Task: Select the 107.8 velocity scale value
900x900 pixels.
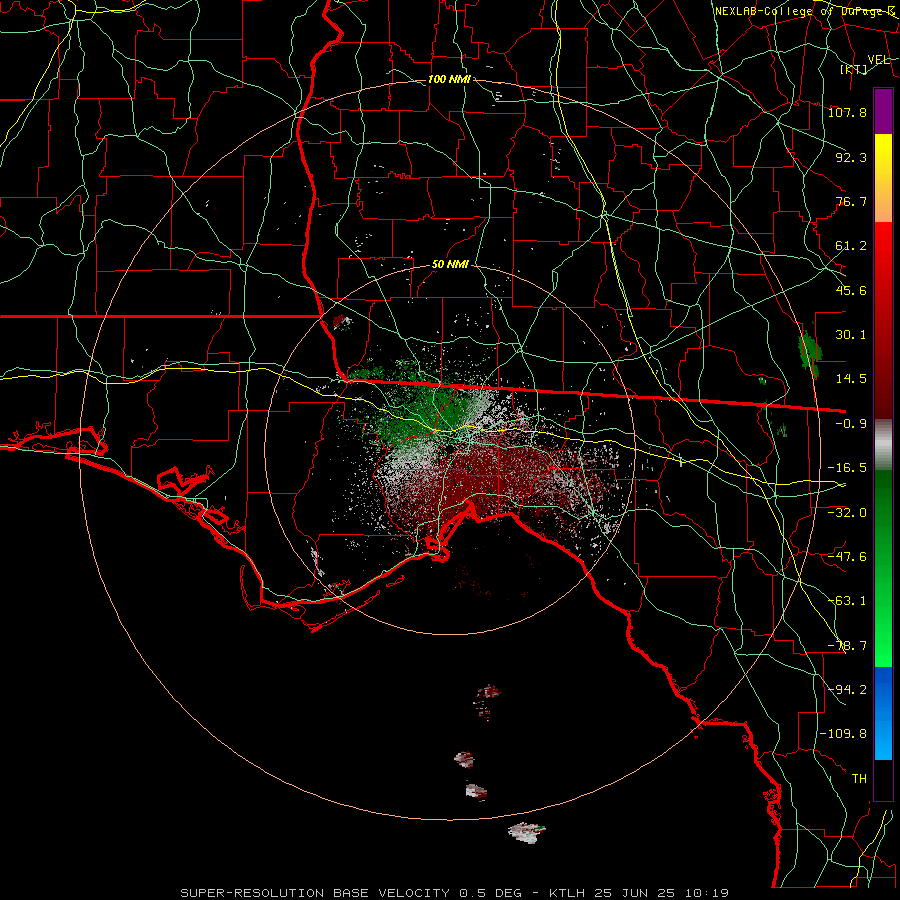Action: pos(847,112)
